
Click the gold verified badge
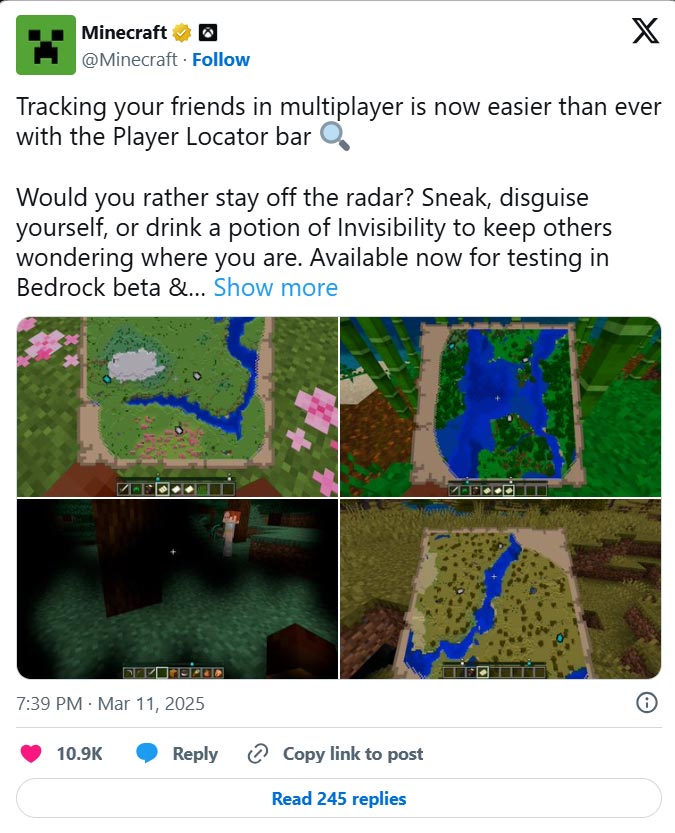(182, 33)
